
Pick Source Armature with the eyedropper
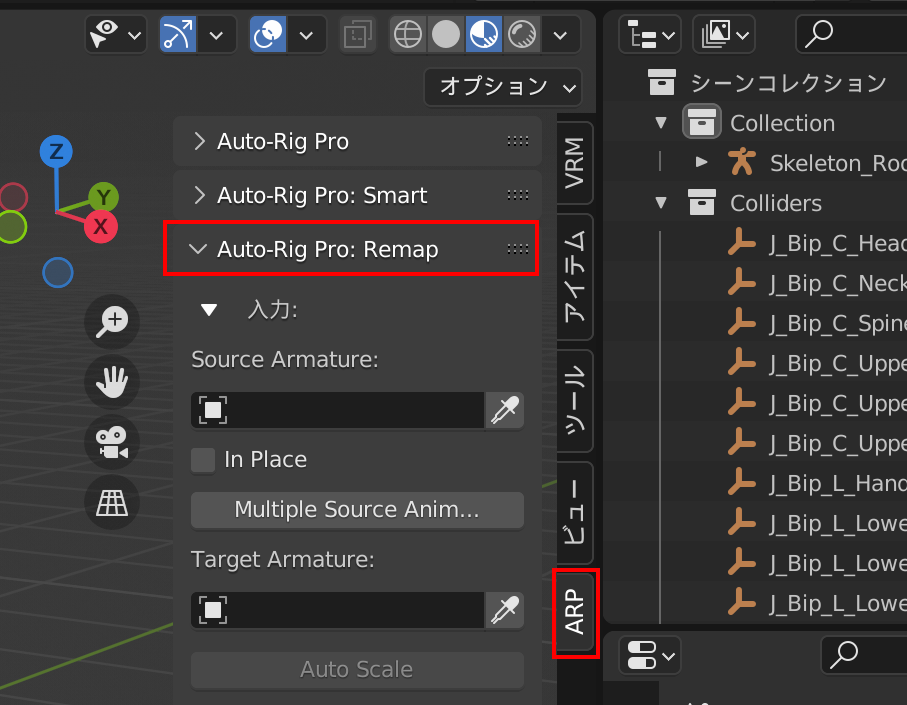[x=504, y=410]
